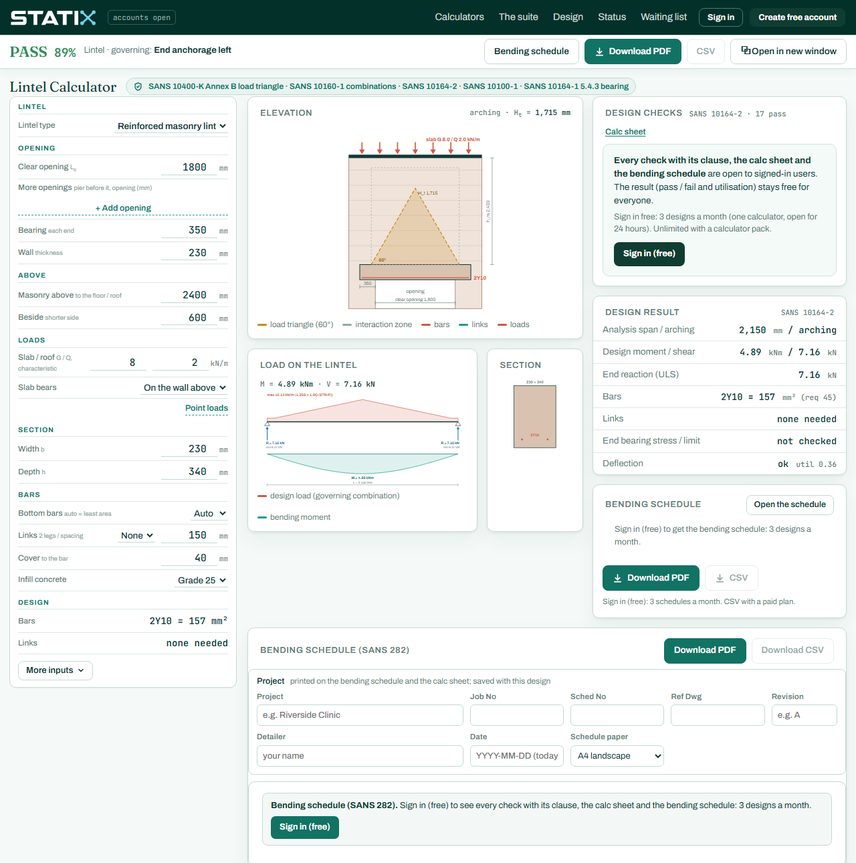Edit Masonry above value 2400
Screen dimensions: 856x863
click(x=189, y=295)
